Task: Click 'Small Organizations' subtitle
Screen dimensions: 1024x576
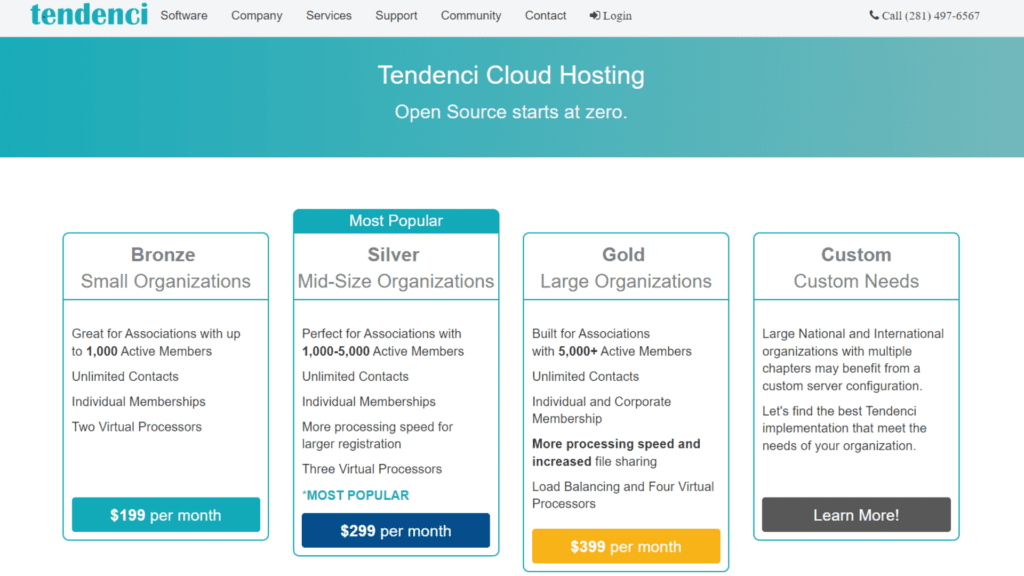Action: point(166,281)
